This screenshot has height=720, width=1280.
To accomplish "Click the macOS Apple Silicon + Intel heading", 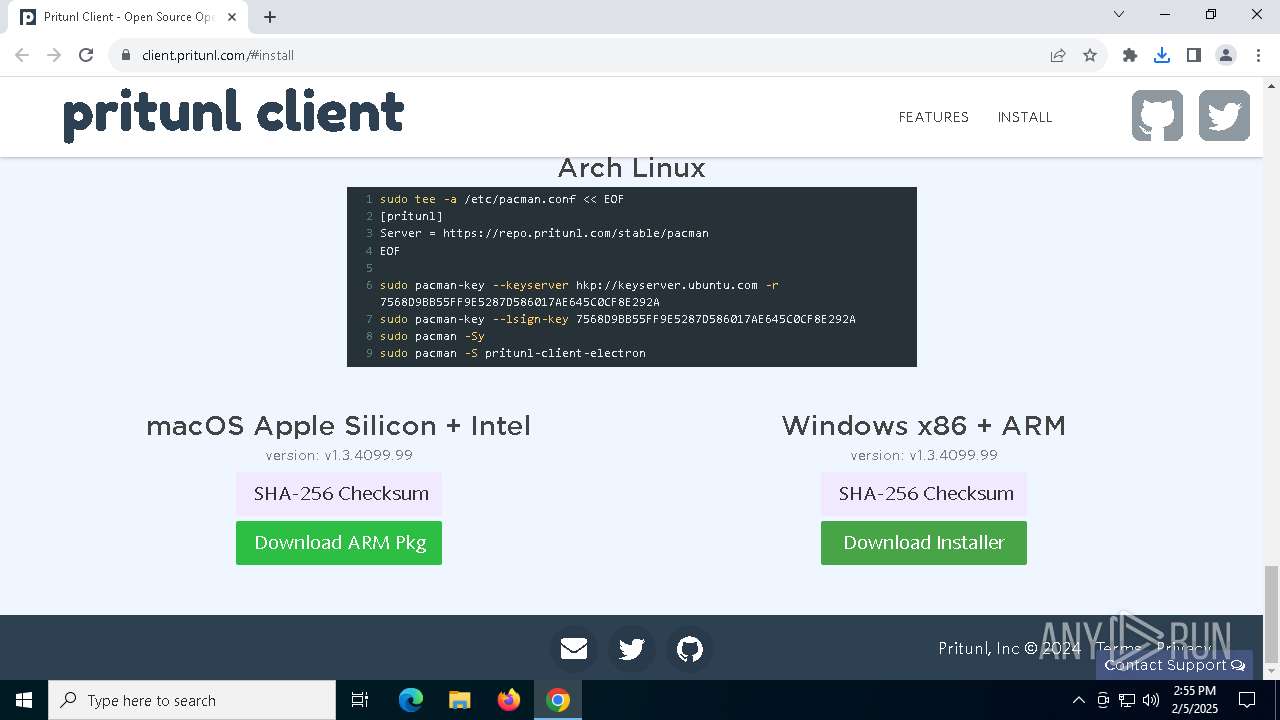I will pos(339,426).
